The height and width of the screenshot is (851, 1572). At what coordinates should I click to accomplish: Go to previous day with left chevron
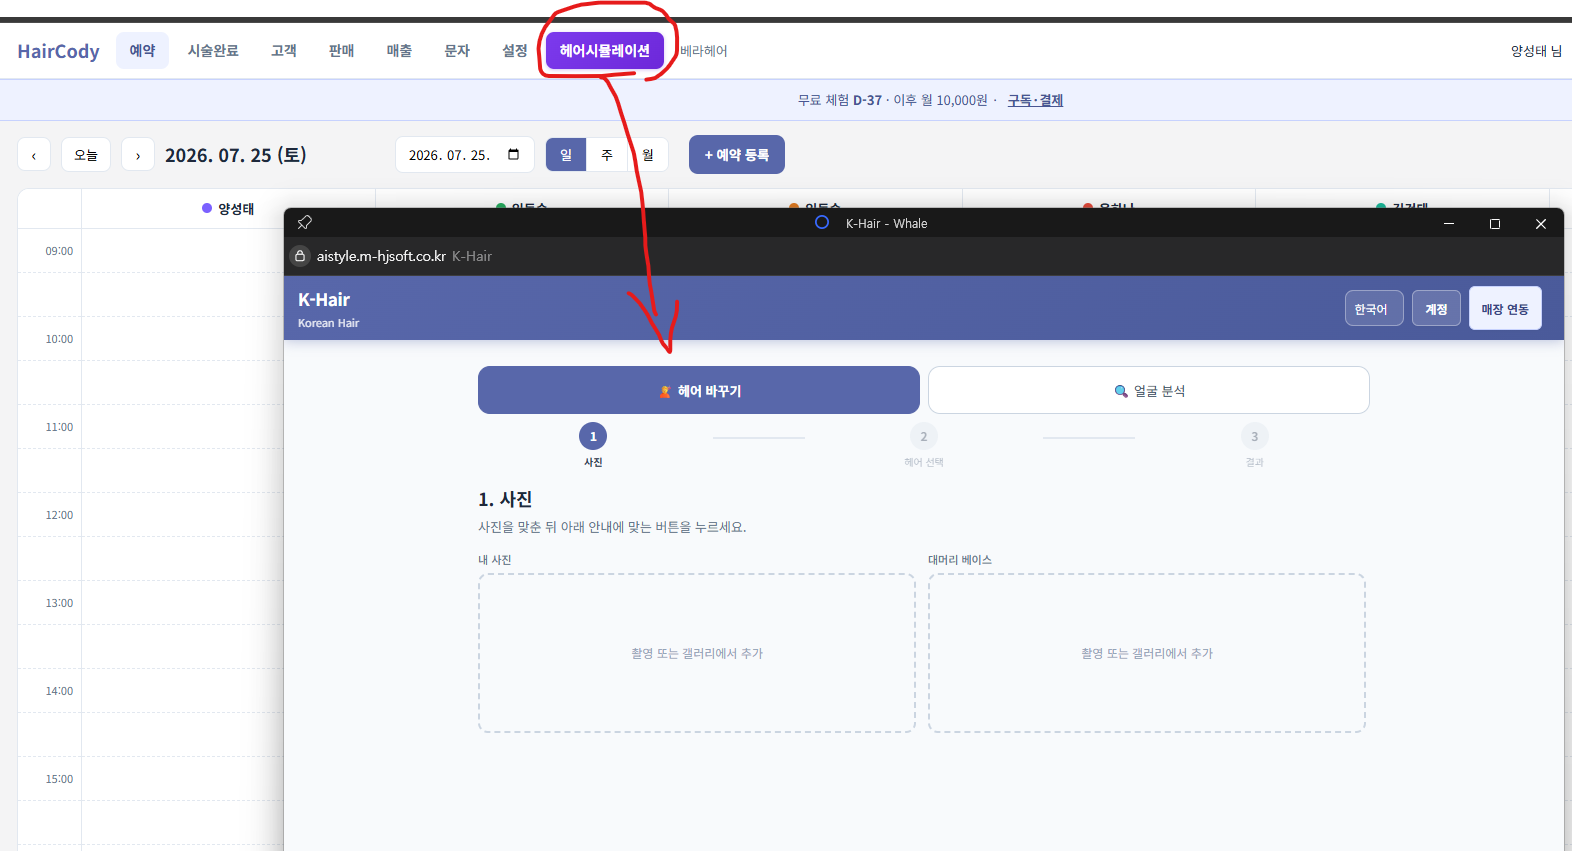pos(34,155)
